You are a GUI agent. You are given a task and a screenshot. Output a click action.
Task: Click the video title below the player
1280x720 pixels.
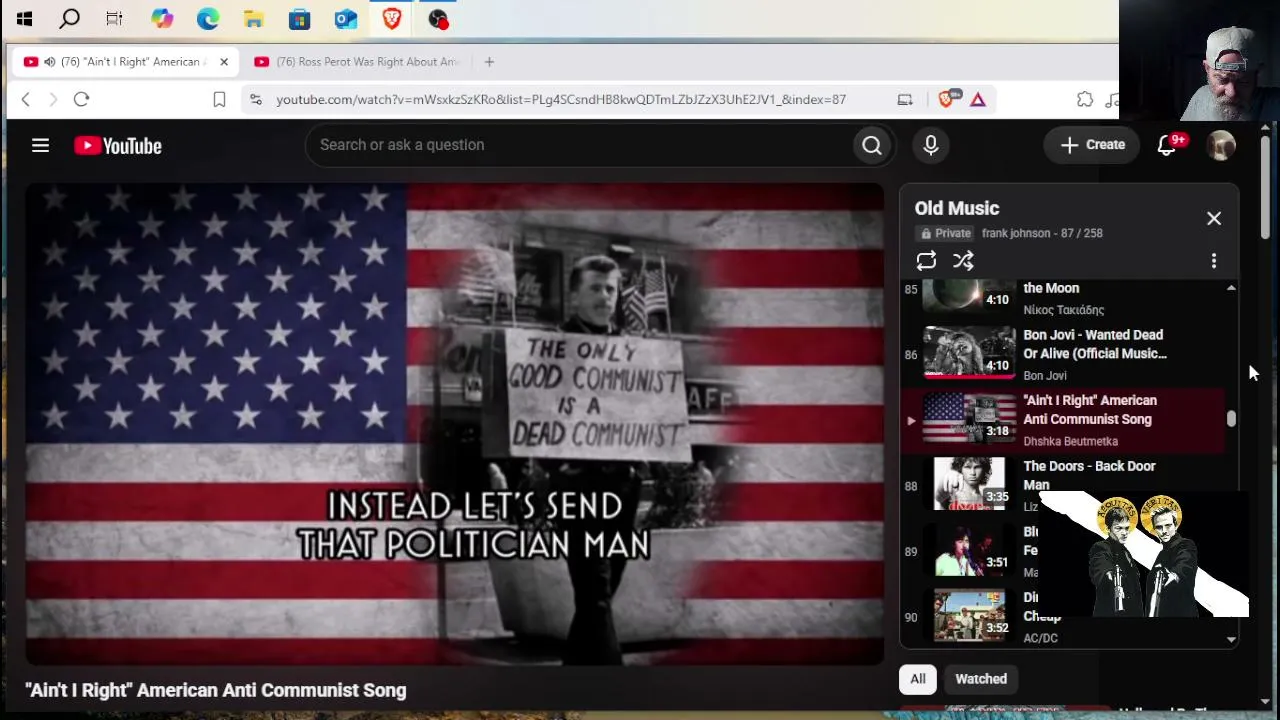pos(216,690)
